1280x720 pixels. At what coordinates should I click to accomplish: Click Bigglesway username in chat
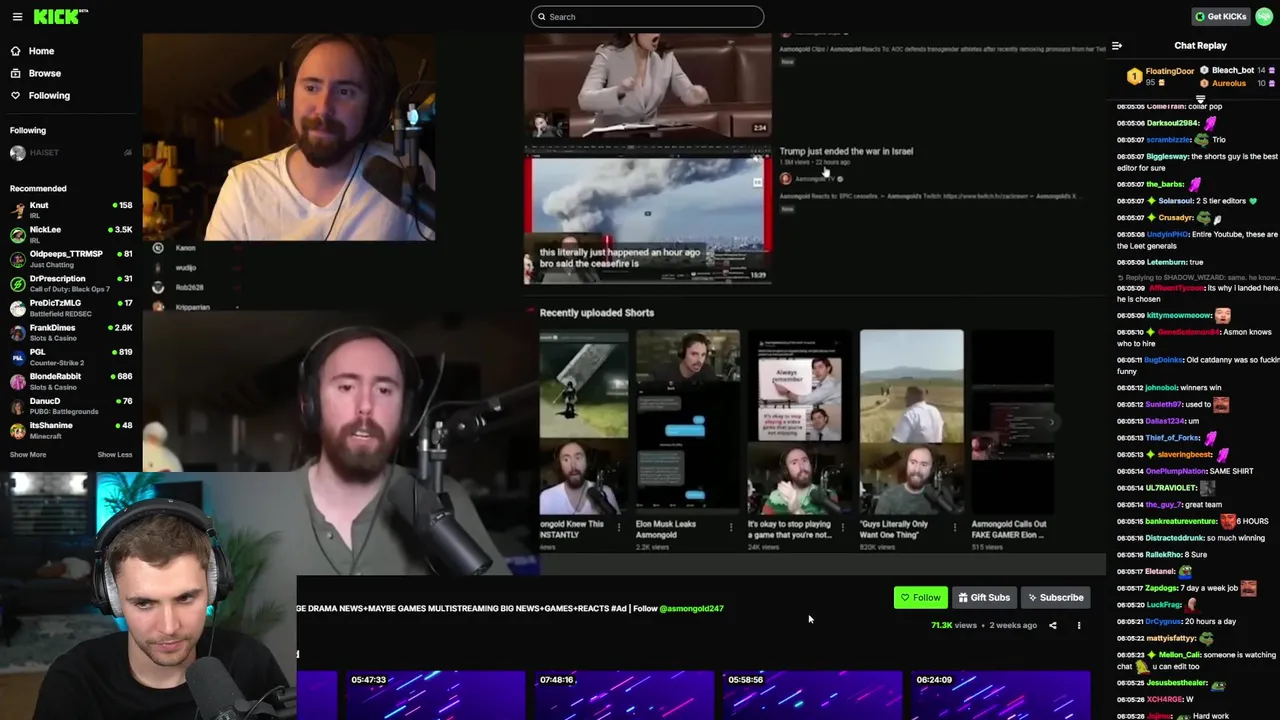pyautogui.click(x=1168, y=157)
